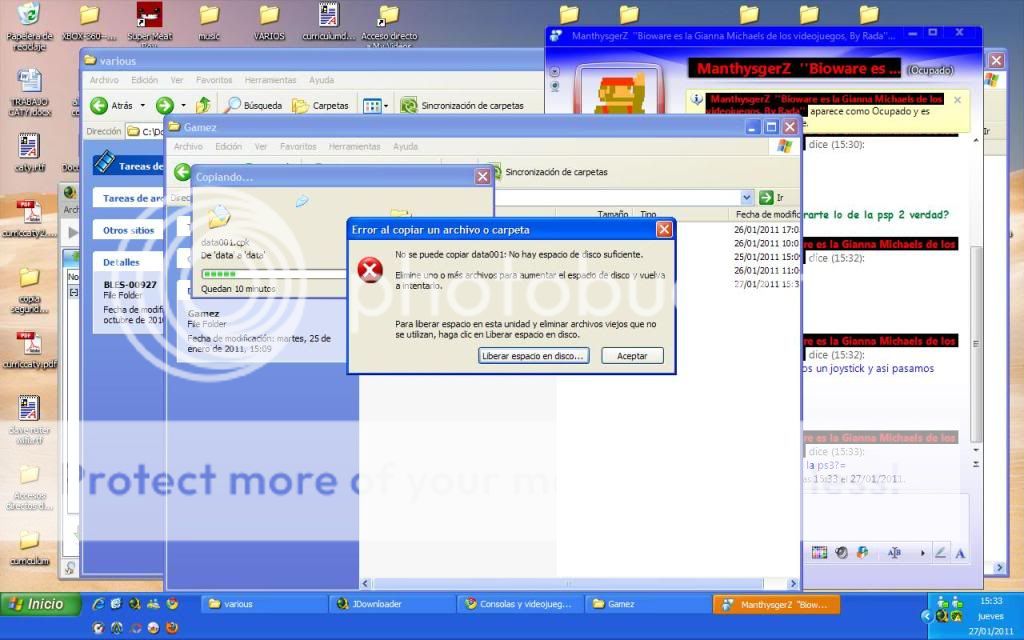Select TRABAJO CATY.docx desktop icon
This screenshot has height=640, width=1024.
pyautogui.click(x=29, y=93)
